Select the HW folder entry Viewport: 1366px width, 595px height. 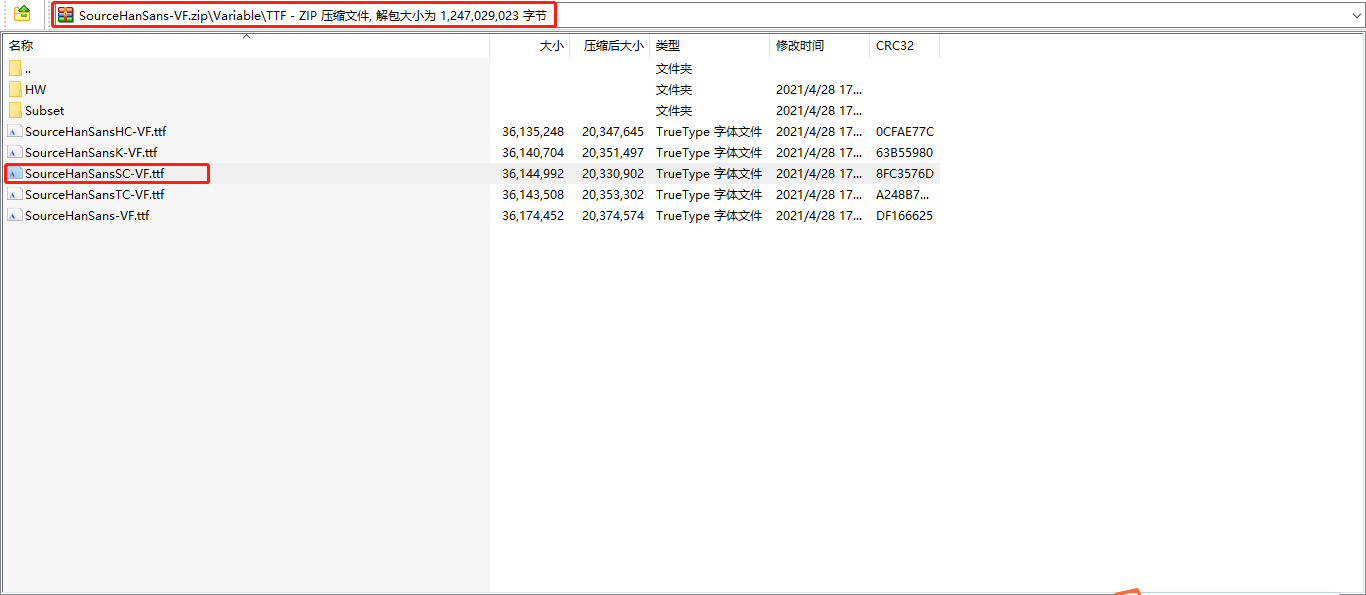[x=36, y=89]
